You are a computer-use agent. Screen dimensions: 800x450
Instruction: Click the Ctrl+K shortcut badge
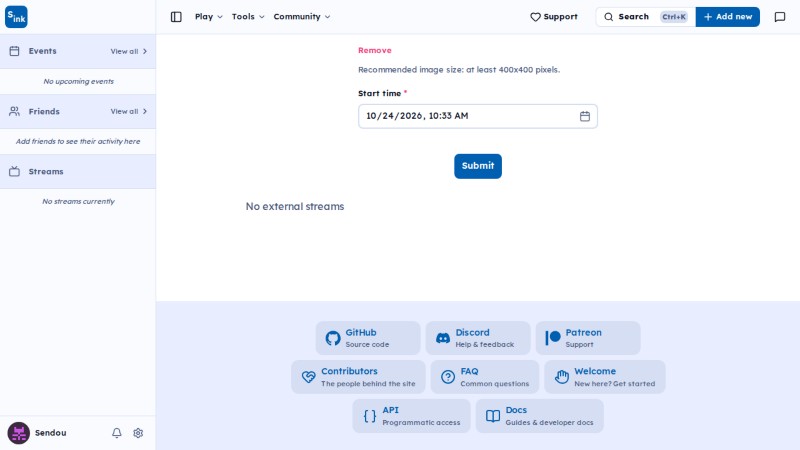click(674, 17)
